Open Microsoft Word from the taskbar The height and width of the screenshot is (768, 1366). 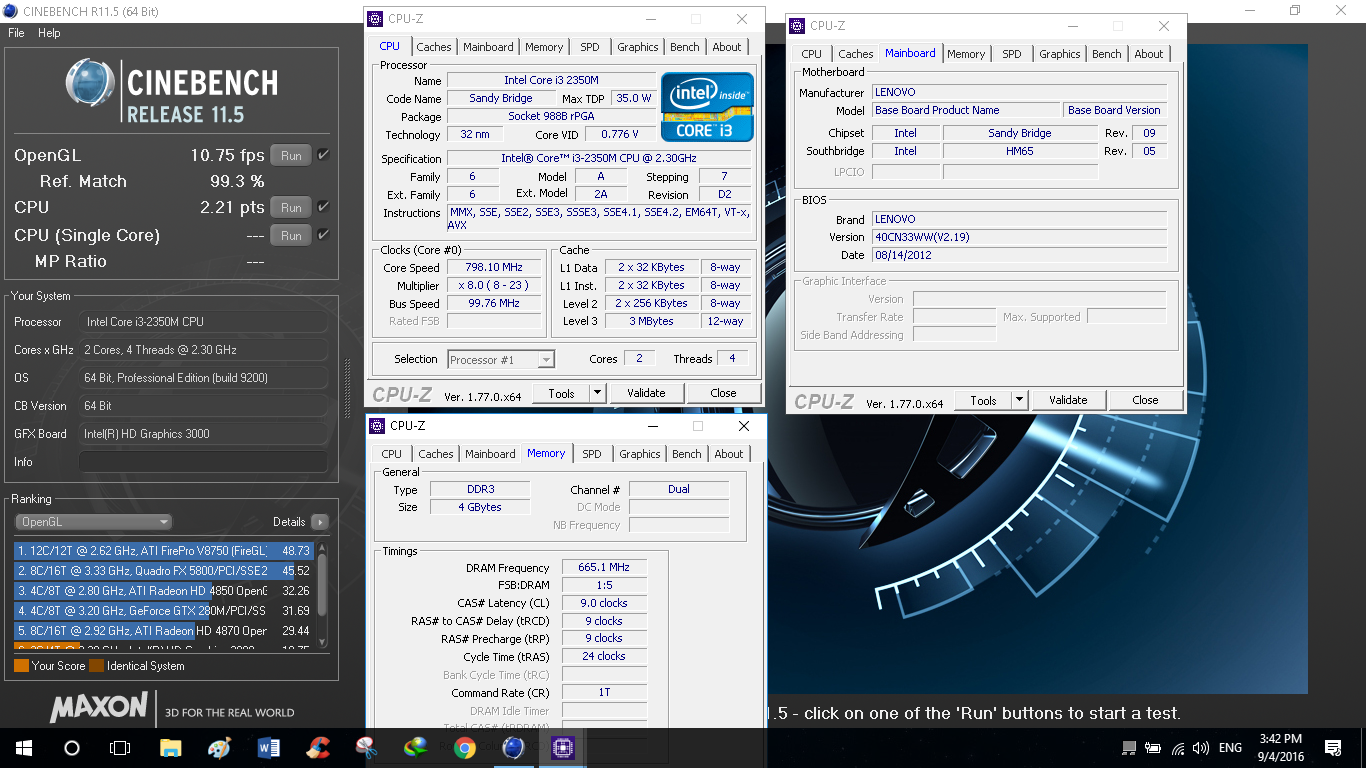[x=269, y=747]
